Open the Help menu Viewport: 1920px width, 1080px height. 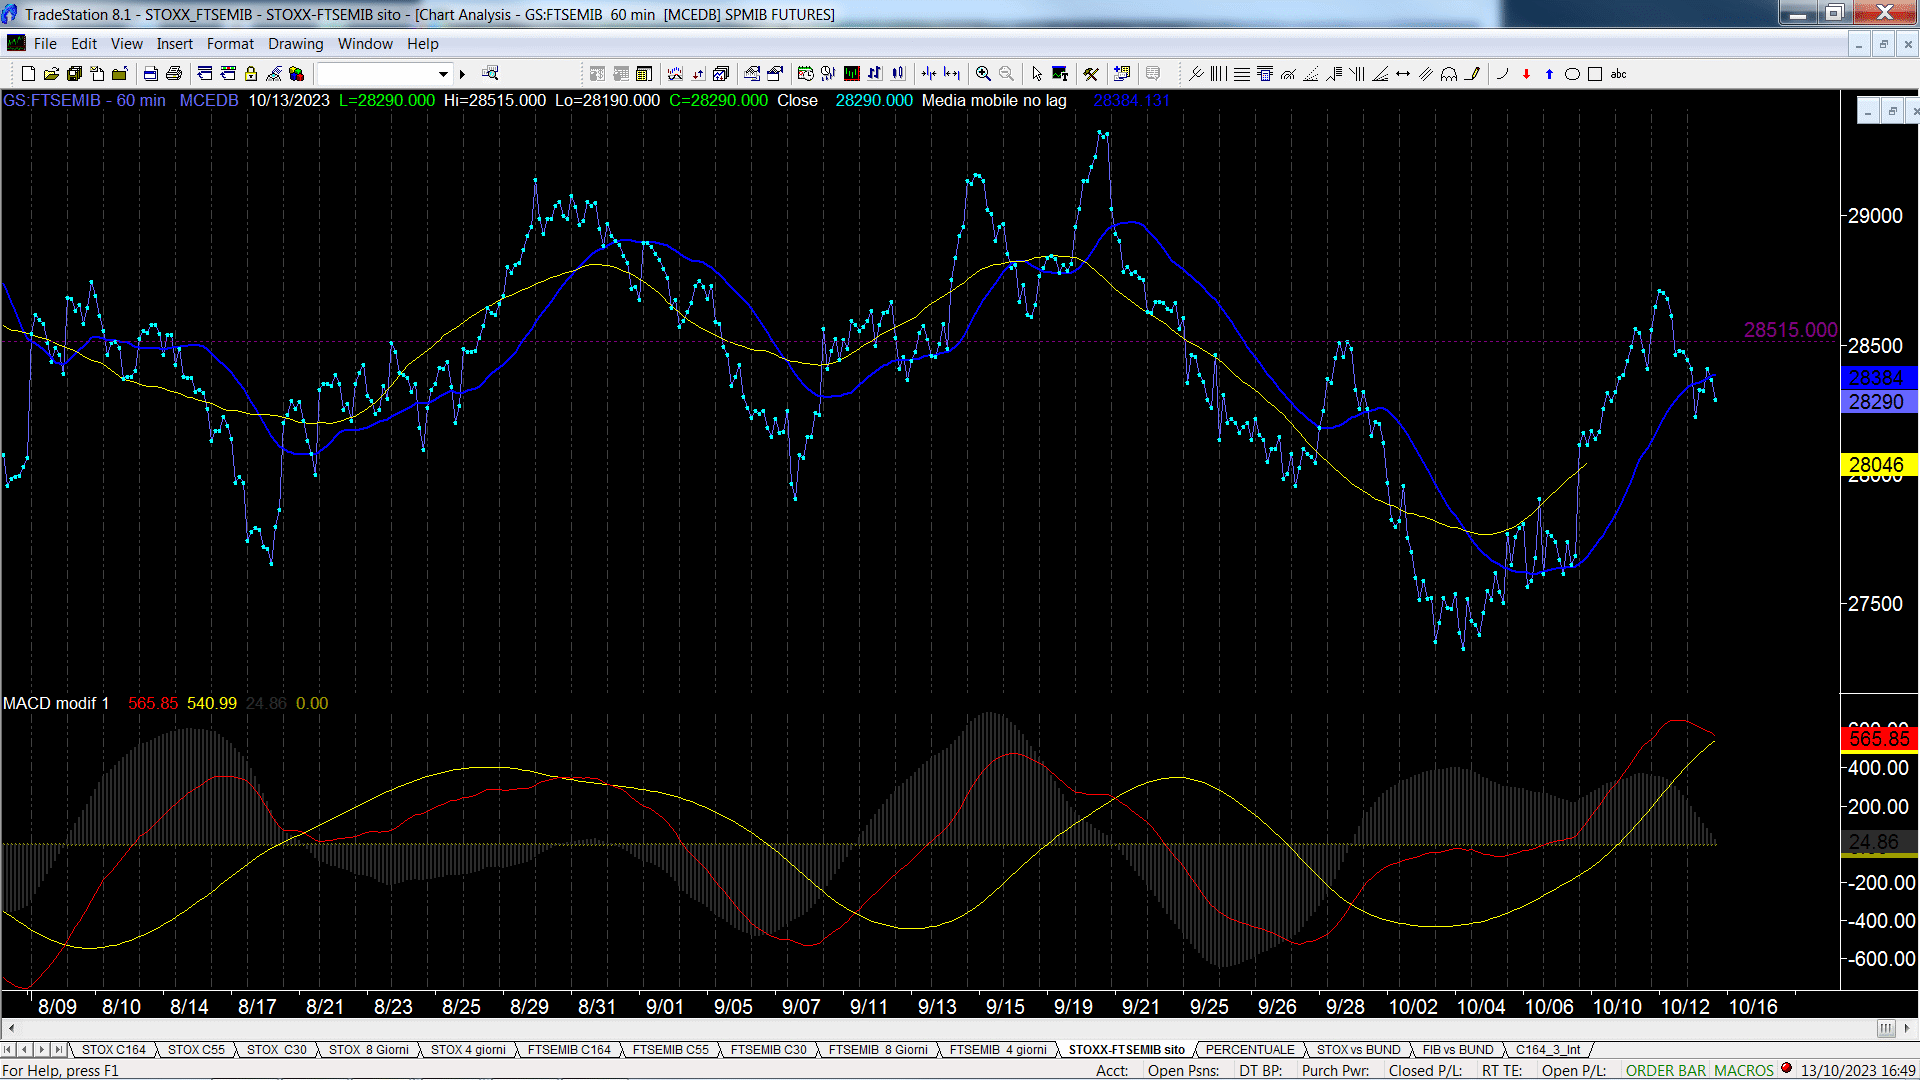pos(423,44)
